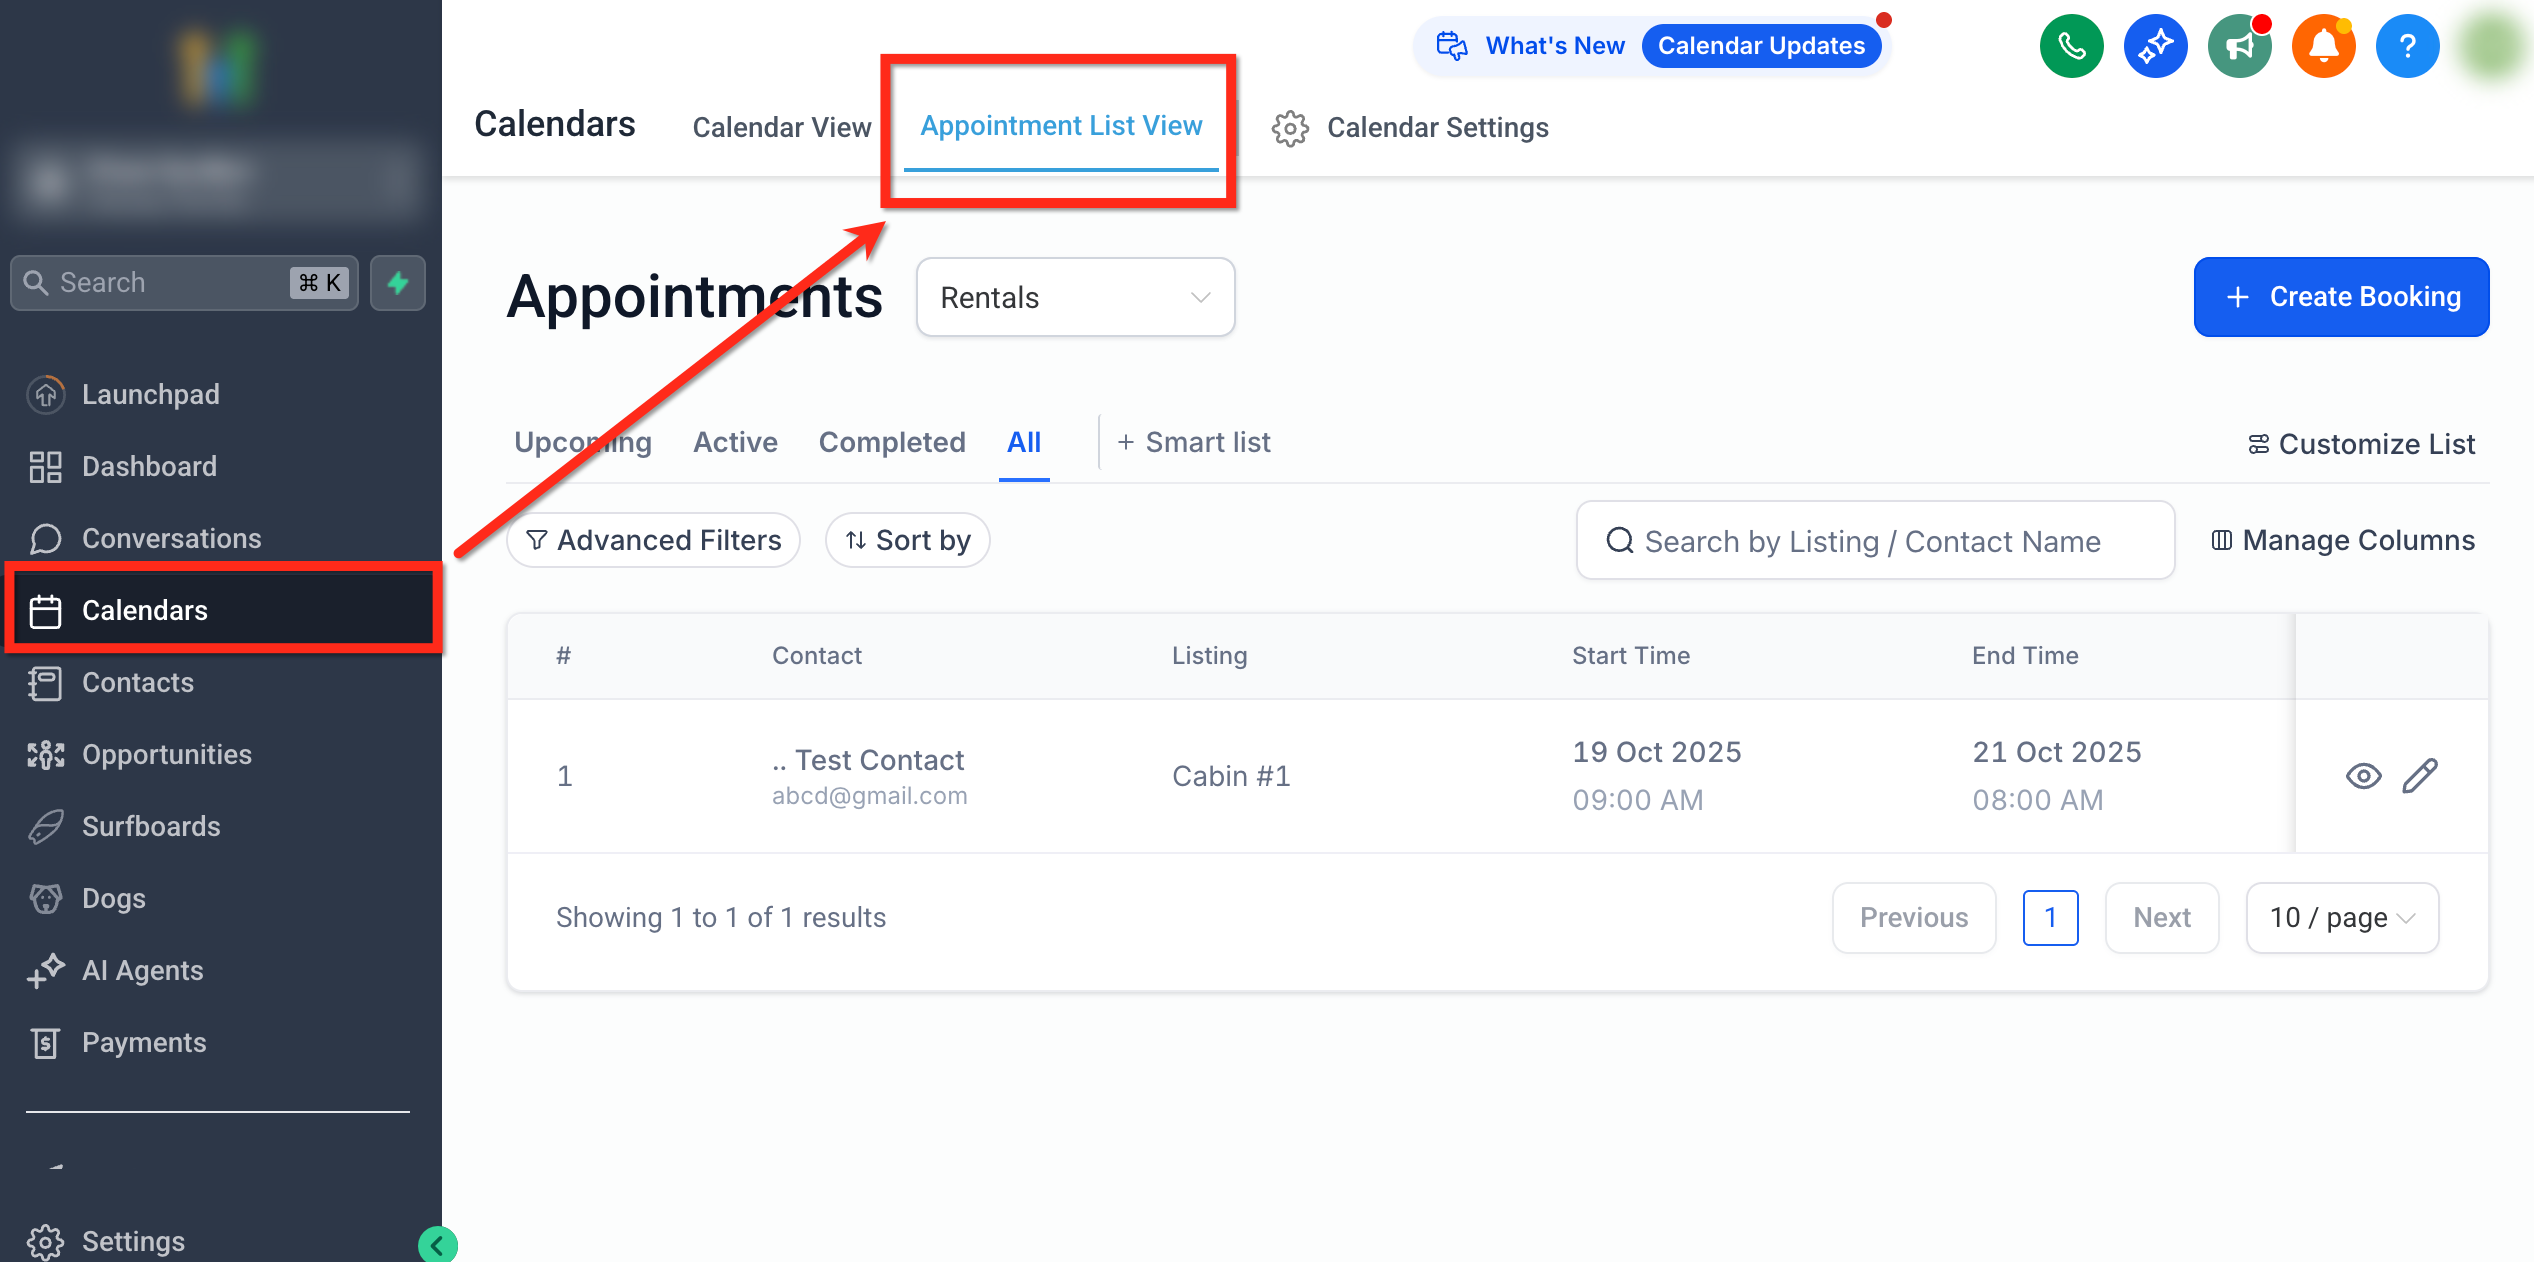2534x1262 pixels.
Task: Click the Create Booking button
Action: coord(2341,297)
